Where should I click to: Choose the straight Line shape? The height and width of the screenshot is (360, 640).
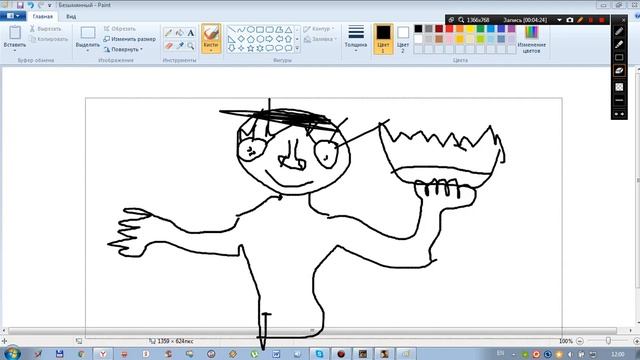coord(231,30)
